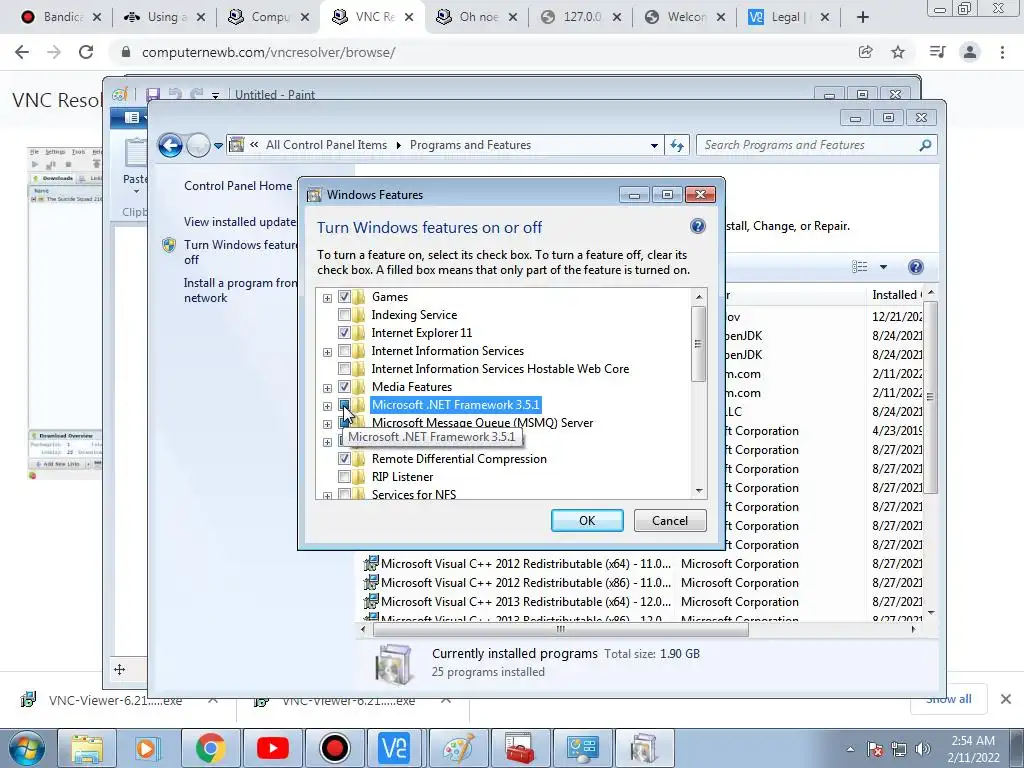
Task: Uncheck Internet Explorer 11 checkbox
Action: pyautogui.click(x=344, y=332)
